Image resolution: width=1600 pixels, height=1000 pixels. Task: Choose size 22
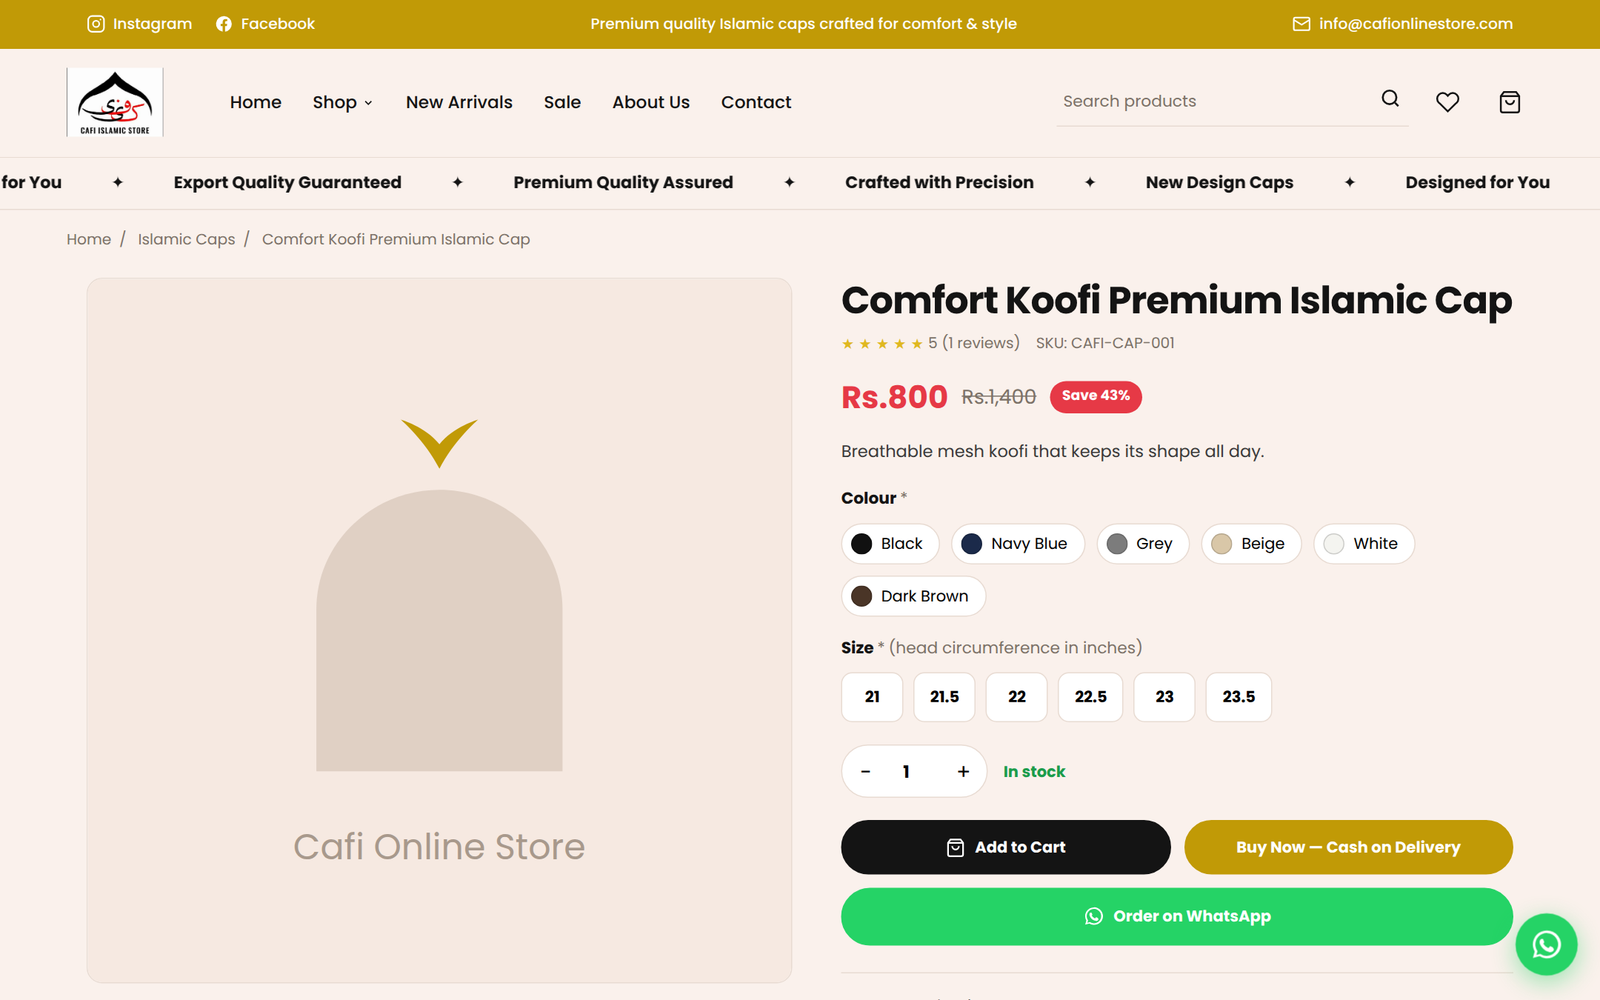[x=1017, y=697]
